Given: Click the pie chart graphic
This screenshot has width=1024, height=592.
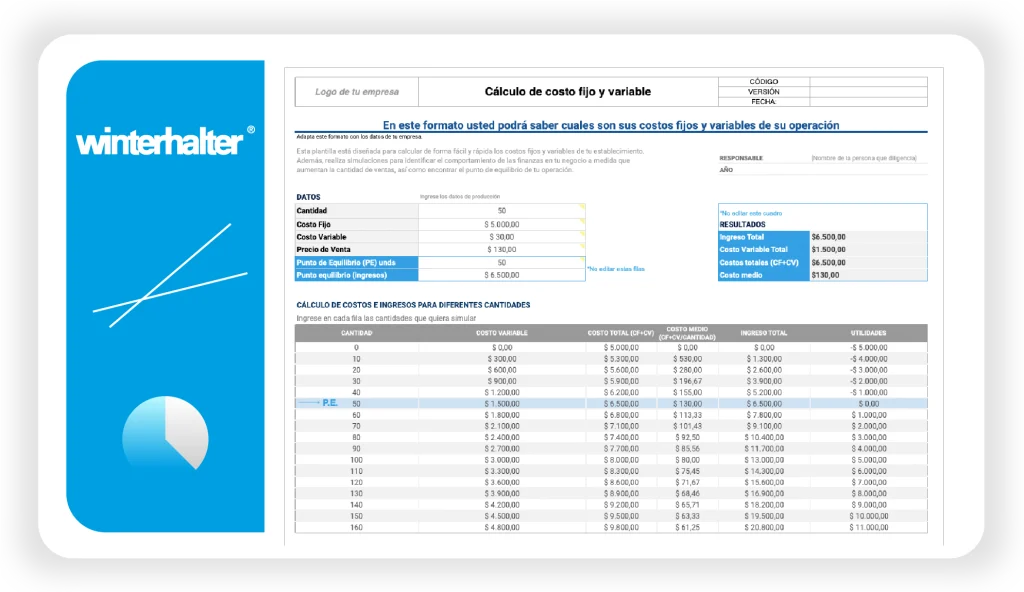Looking at the screenshot, I should (165, 433).
